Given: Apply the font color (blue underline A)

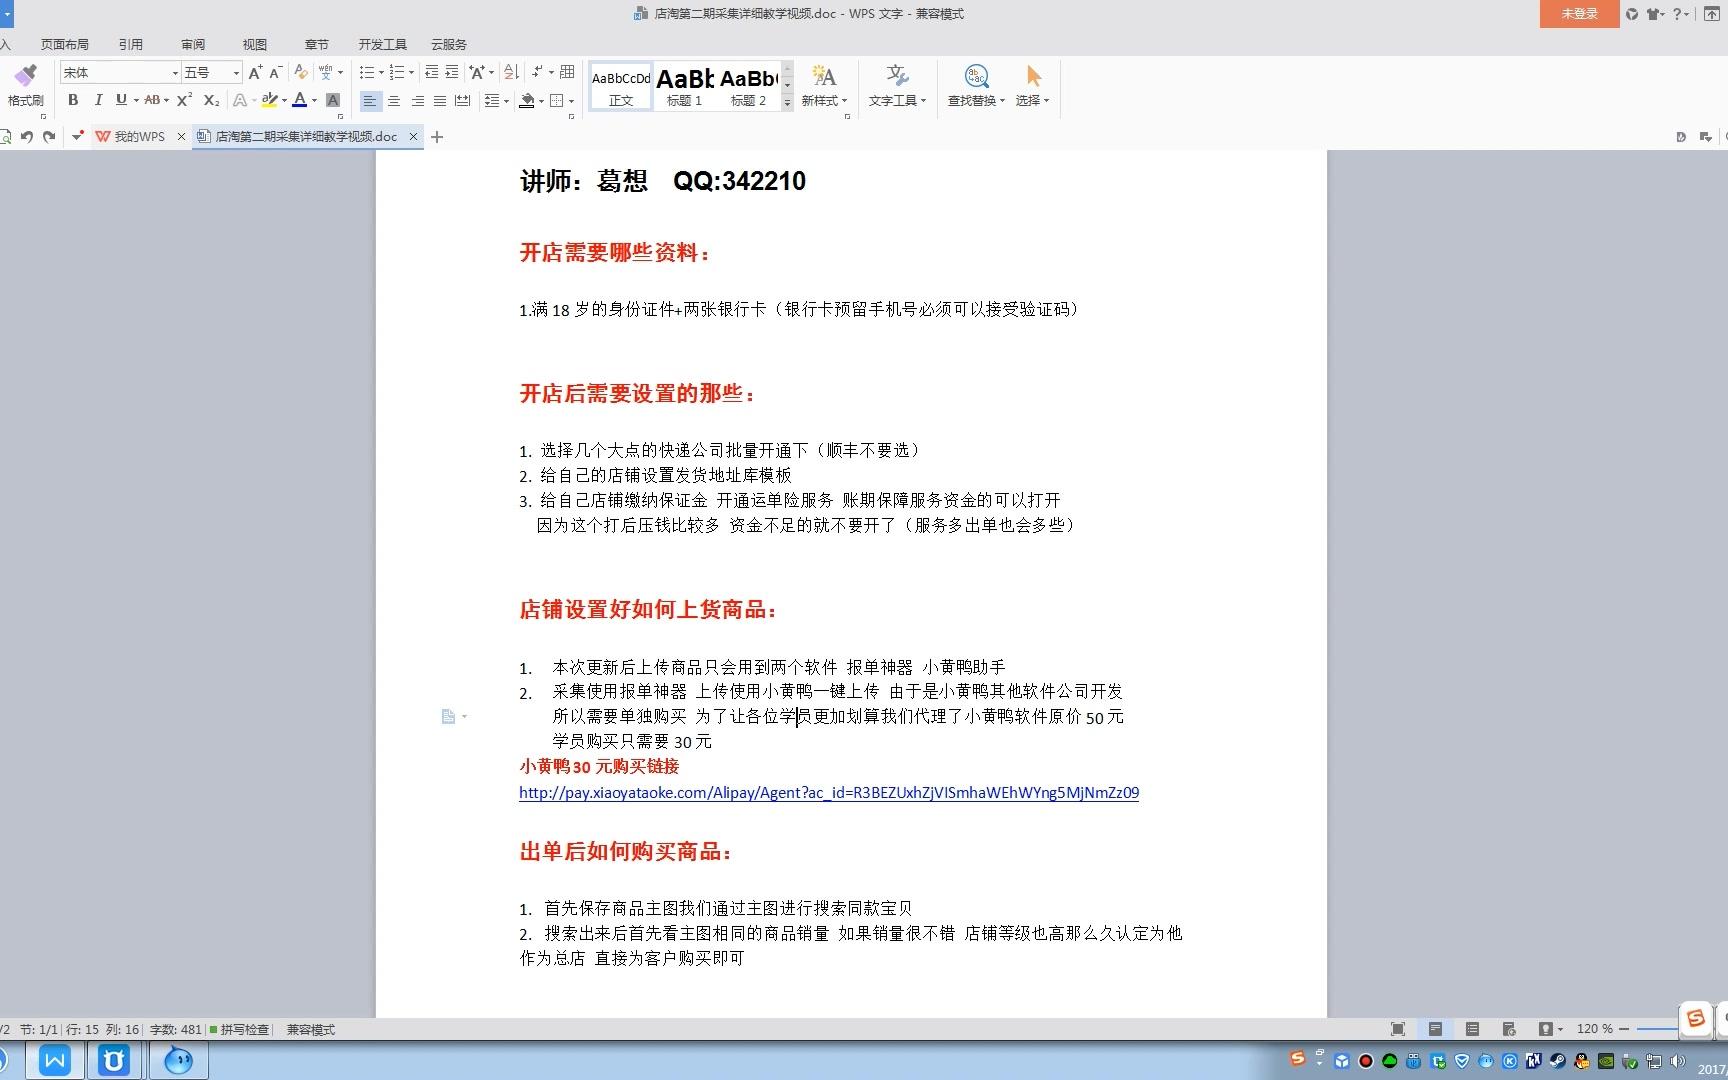Looking at the screenshot, I should pos(299,100).
